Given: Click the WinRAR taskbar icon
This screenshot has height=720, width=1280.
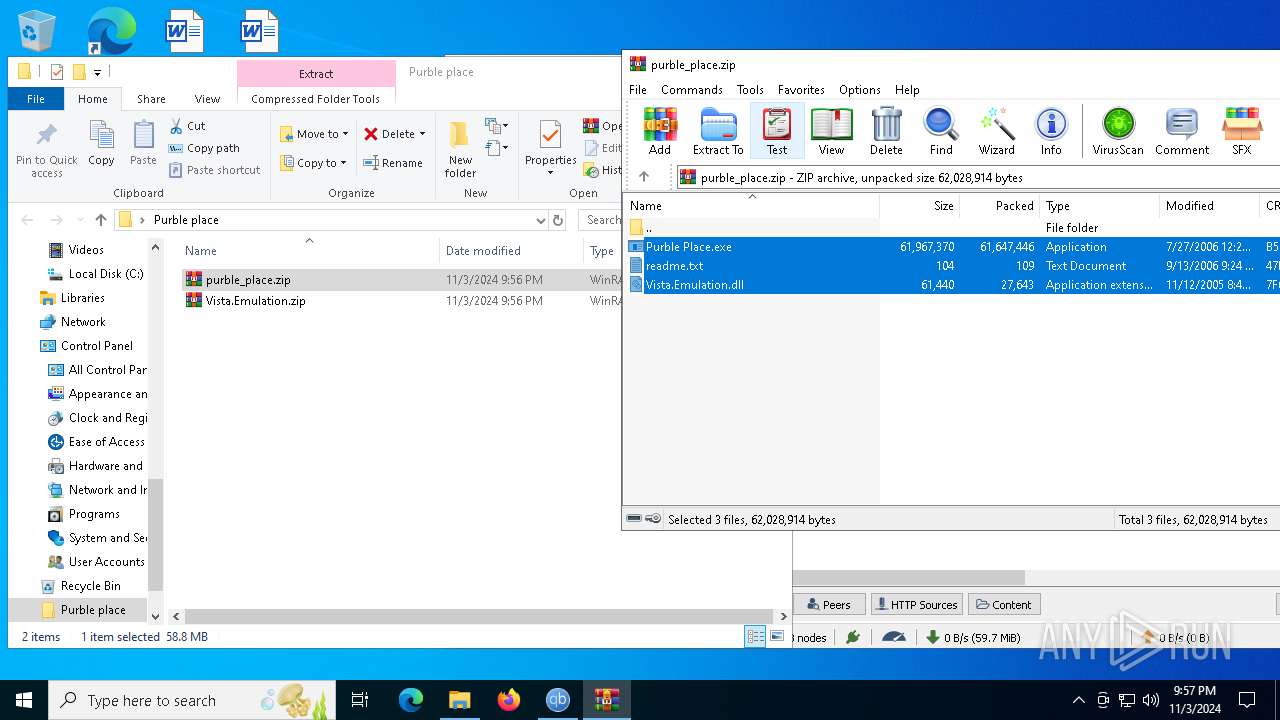Looking at the screenshot, I should [606, 700].
